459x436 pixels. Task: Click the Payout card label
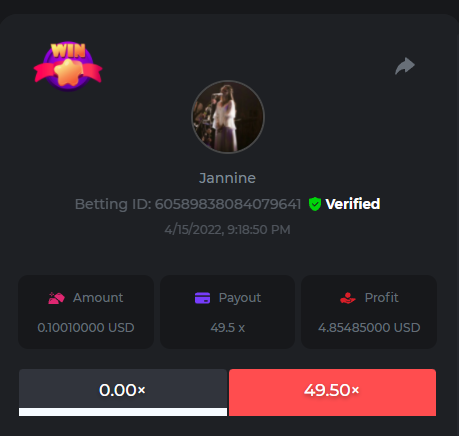240,298
